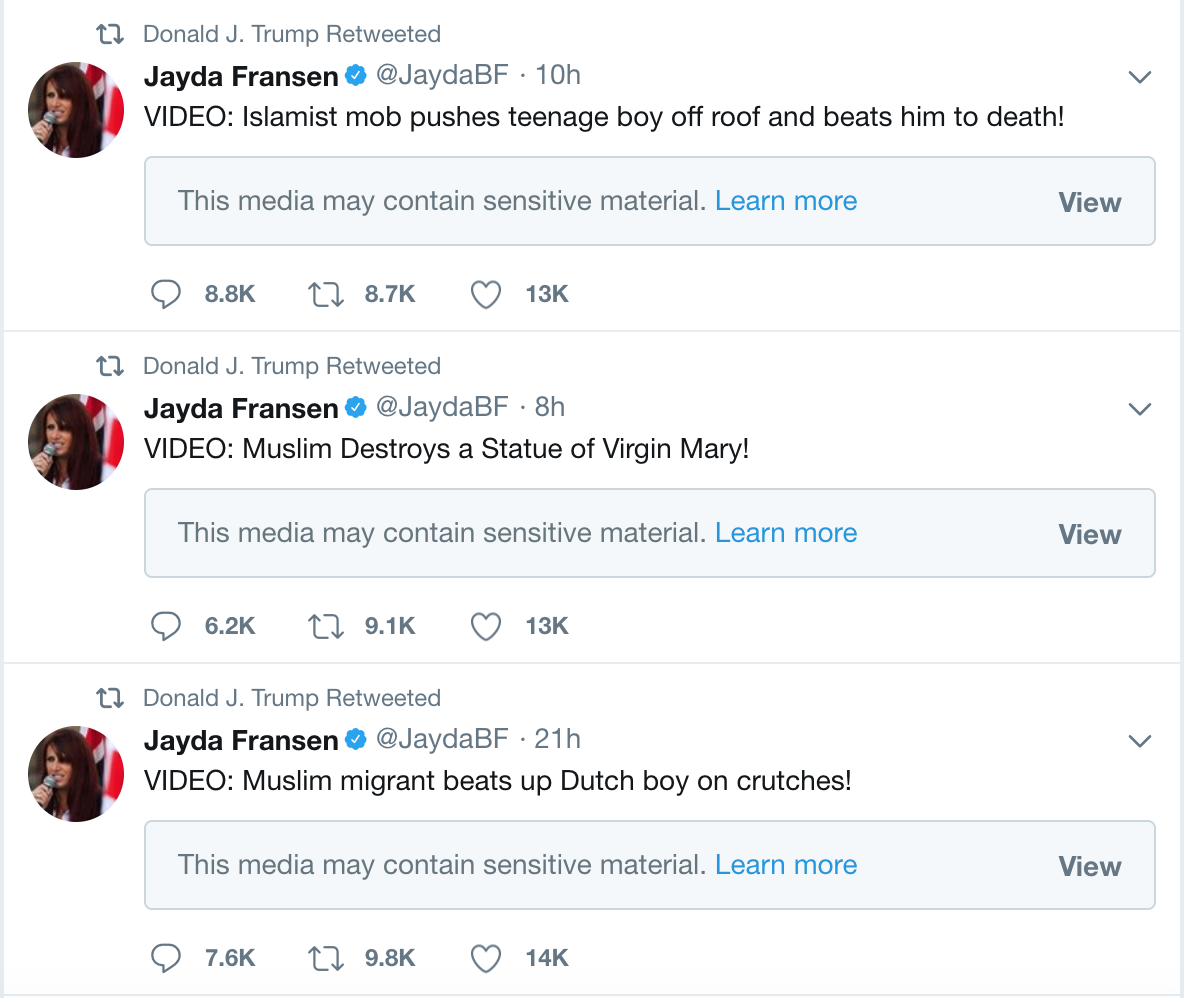Retweet the Virgin Mary statue tweet
1184x998 pixels.
pos(326,626)
